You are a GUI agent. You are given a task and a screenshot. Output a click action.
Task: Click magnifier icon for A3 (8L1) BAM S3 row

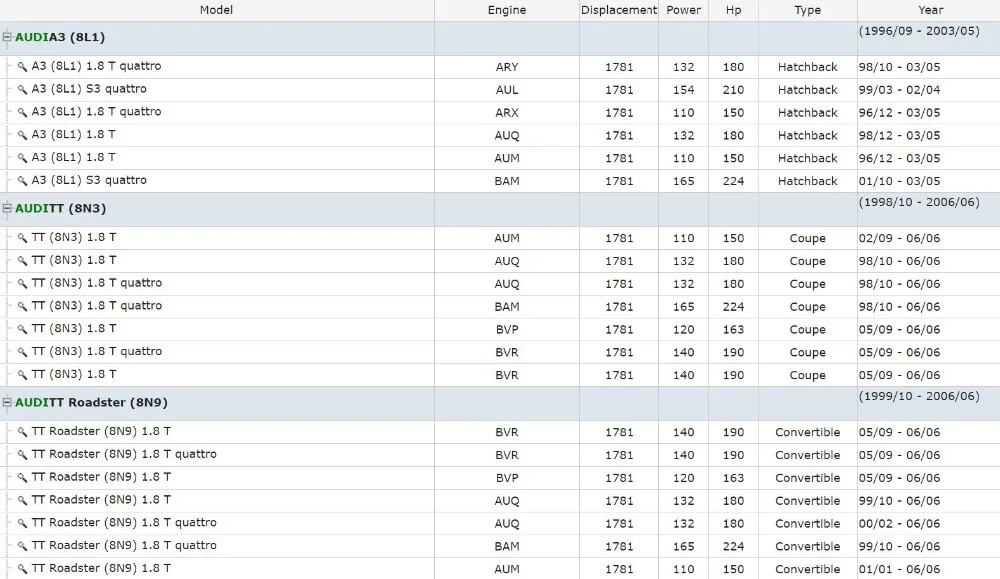click(22, 181)
